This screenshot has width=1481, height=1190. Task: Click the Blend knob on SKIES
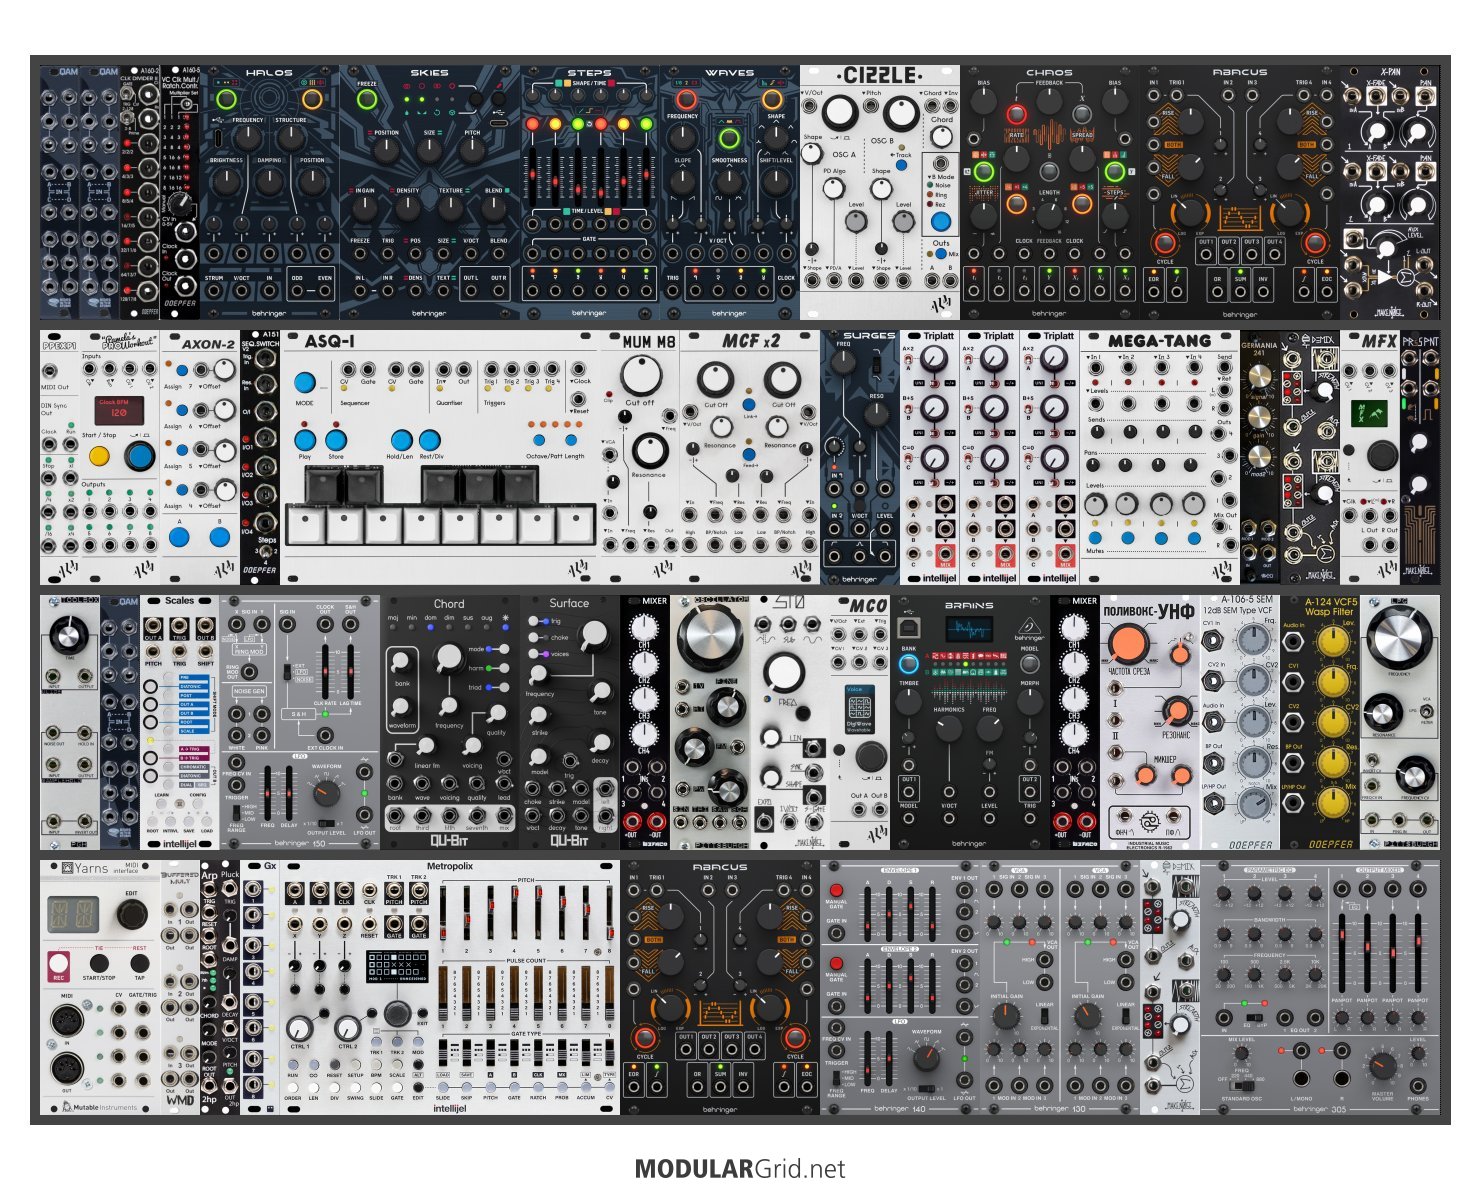pos(494,207)
